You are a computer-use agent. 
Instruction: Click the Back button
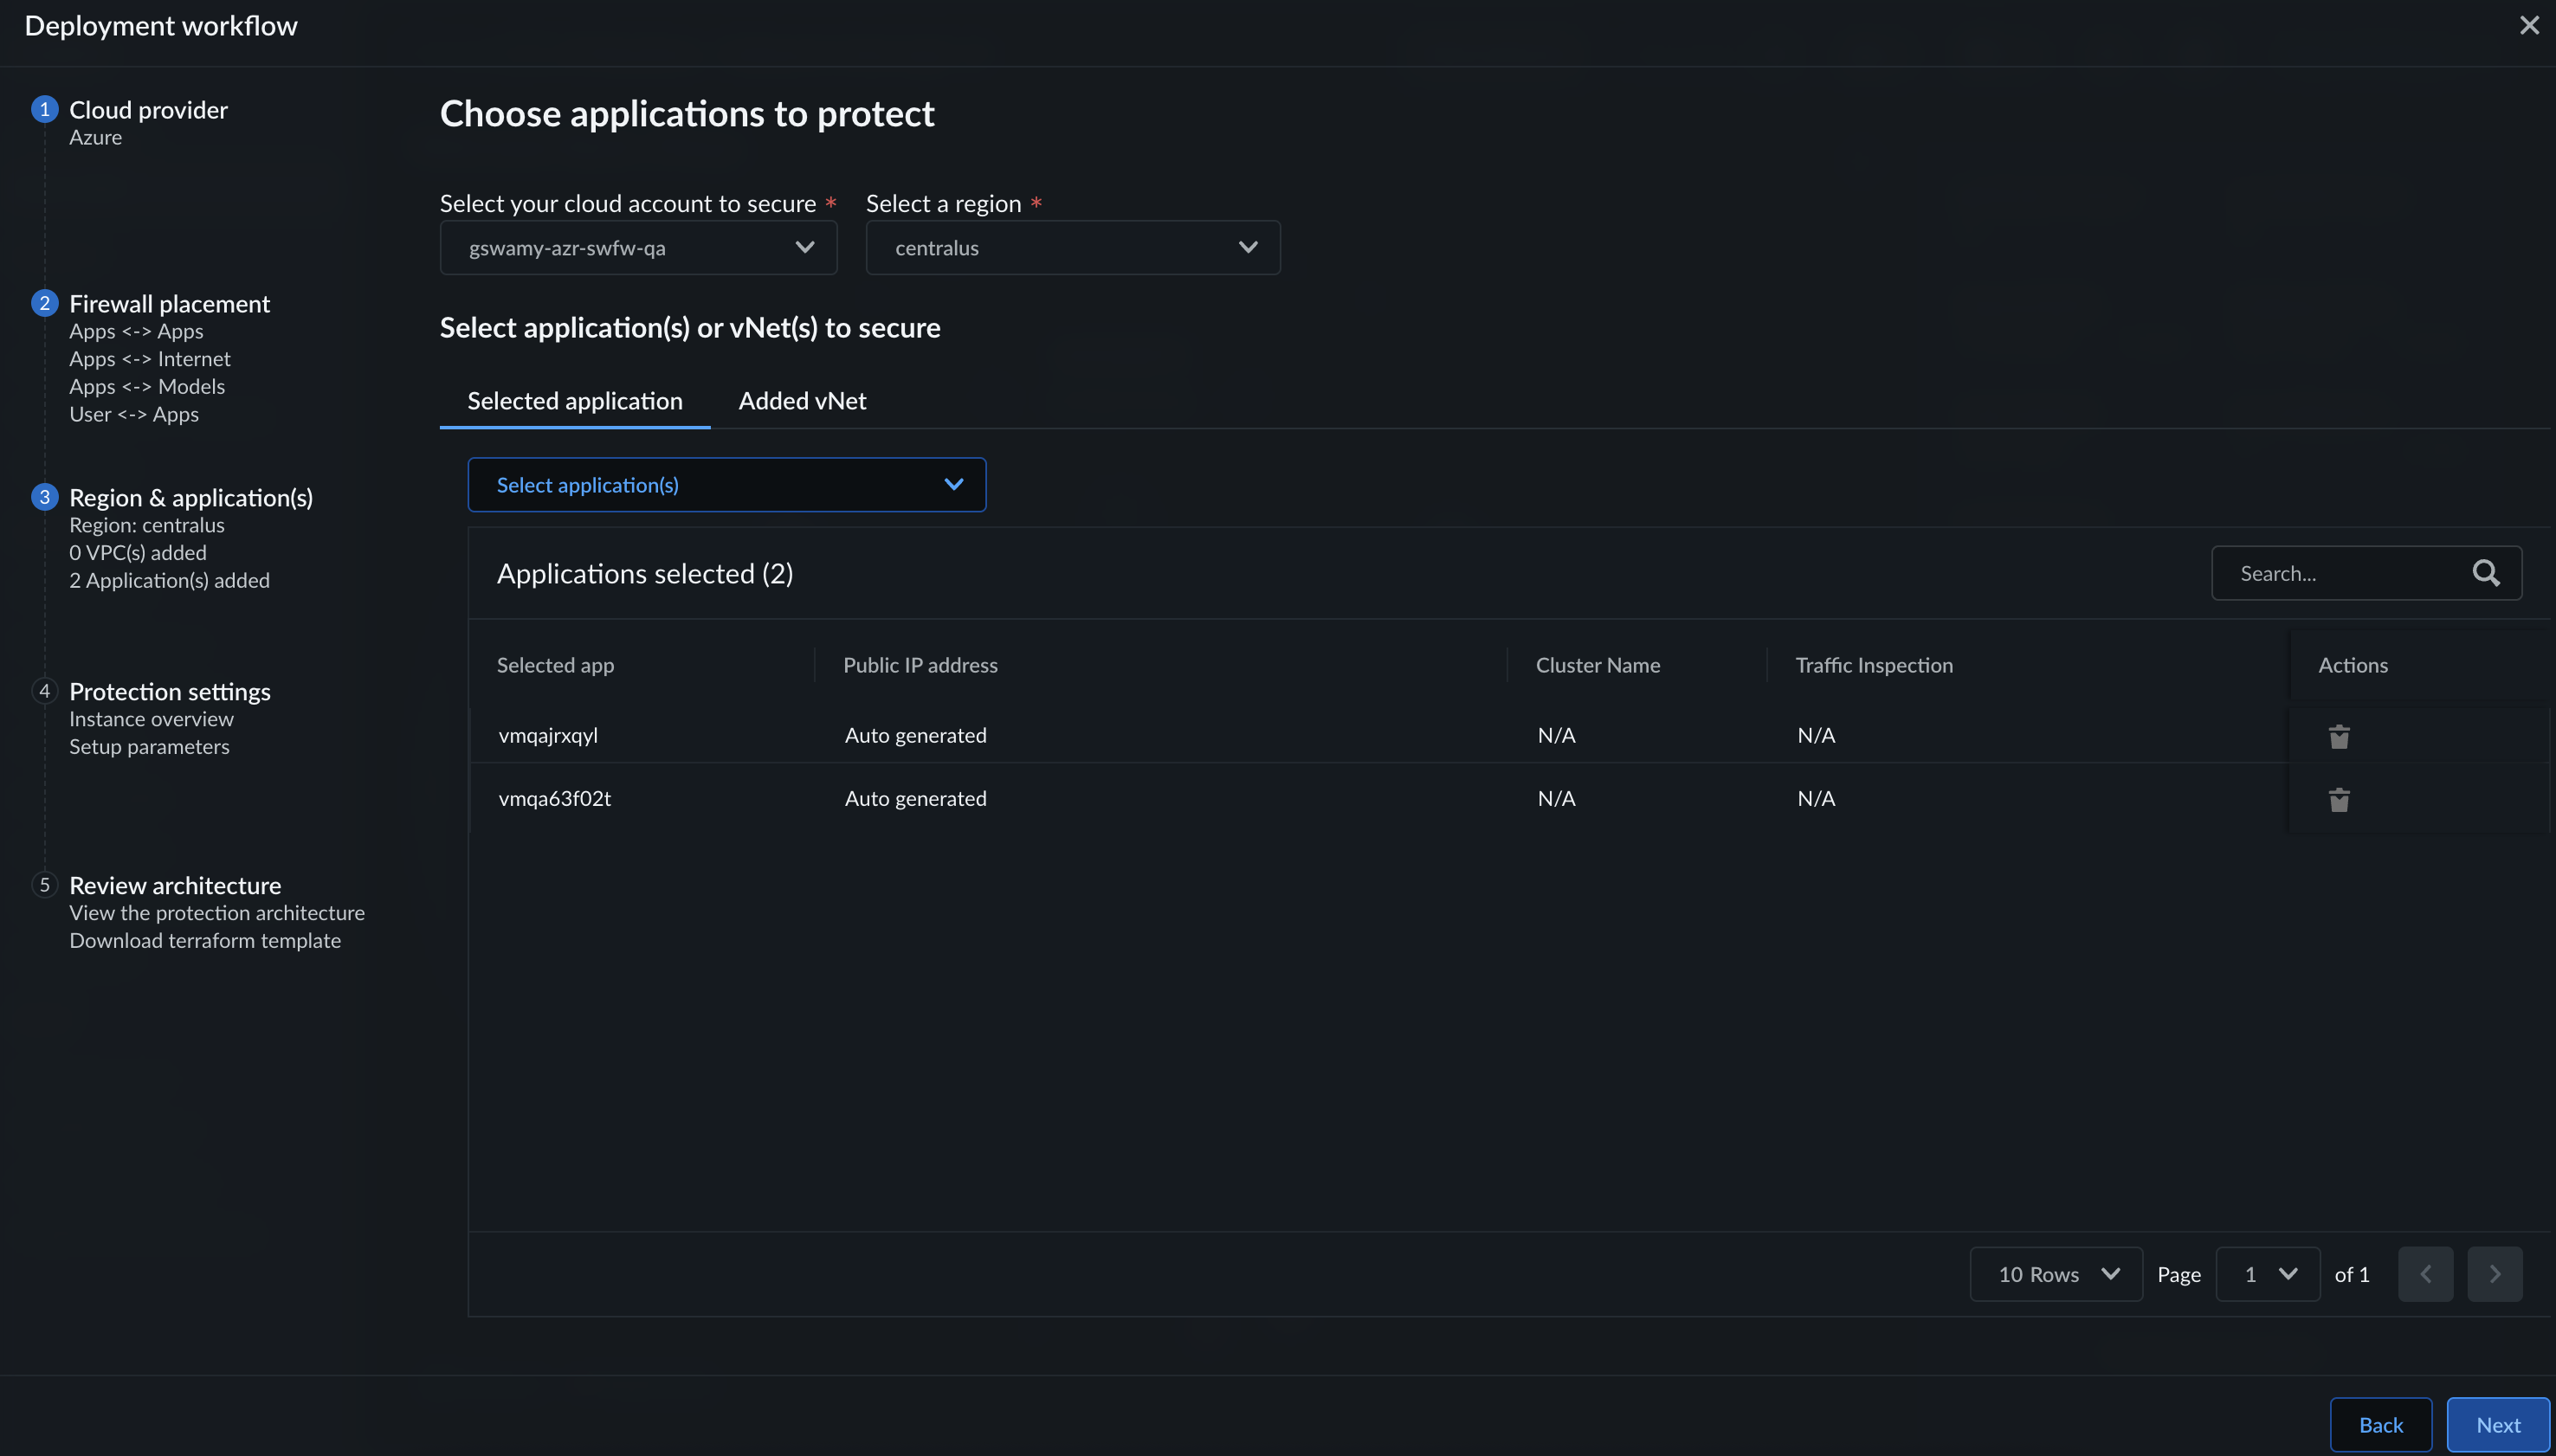coord(2380,1424)
